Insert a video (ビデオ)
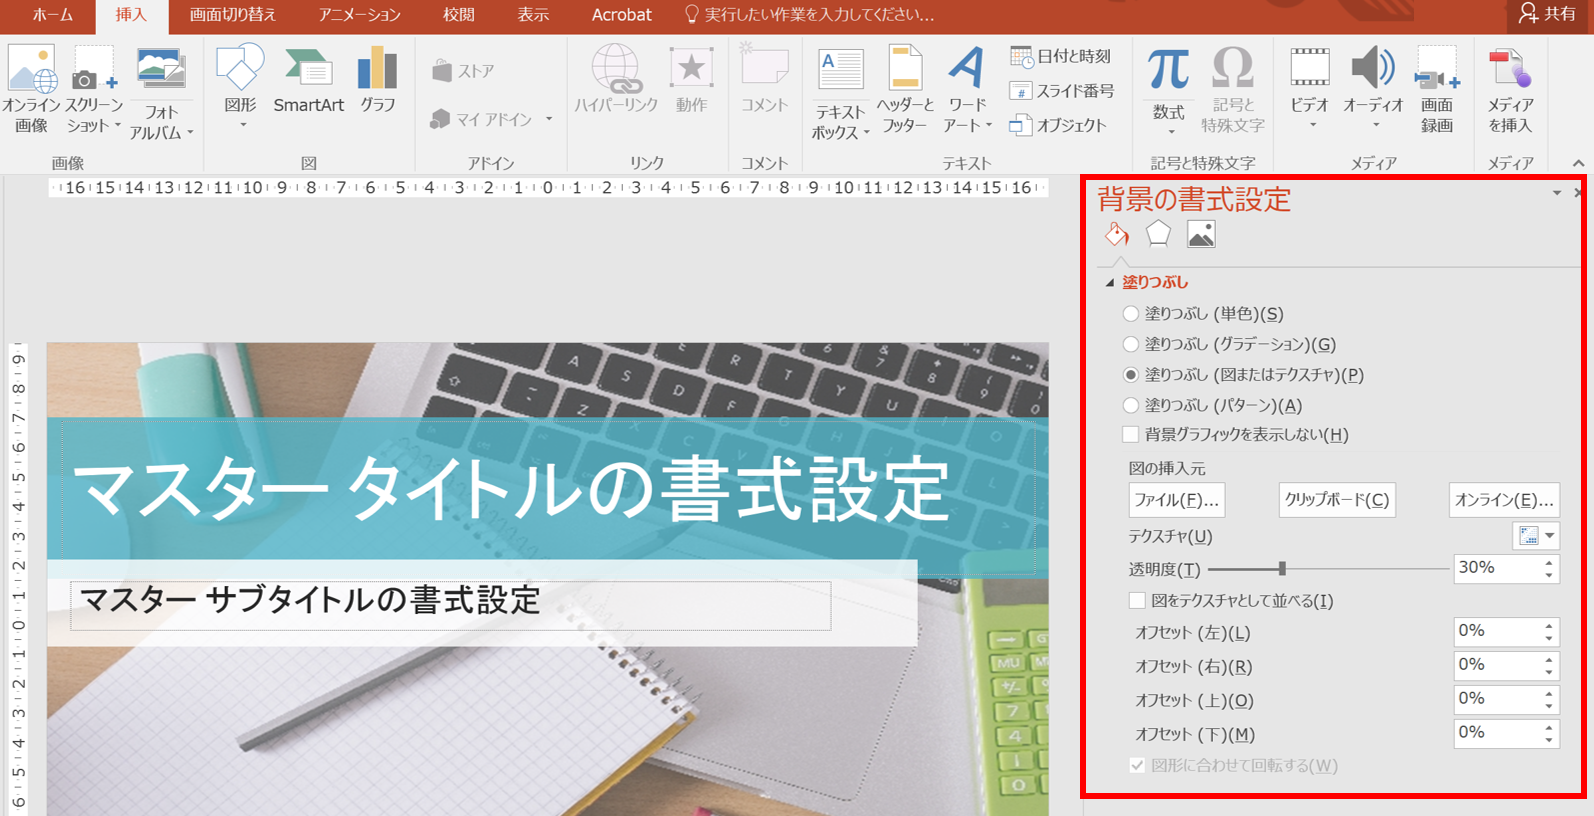The height and width of the screenshot is (816, 1594). (x=1310, y=88)
